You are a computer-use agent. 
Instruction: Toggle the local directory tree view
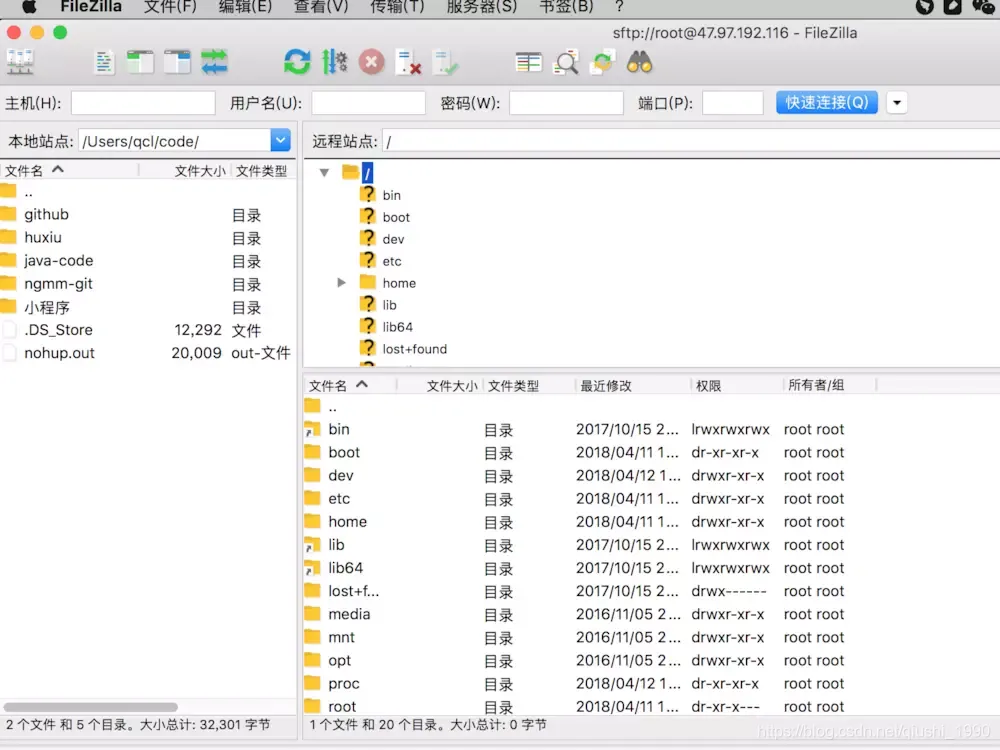coord(140,62)
